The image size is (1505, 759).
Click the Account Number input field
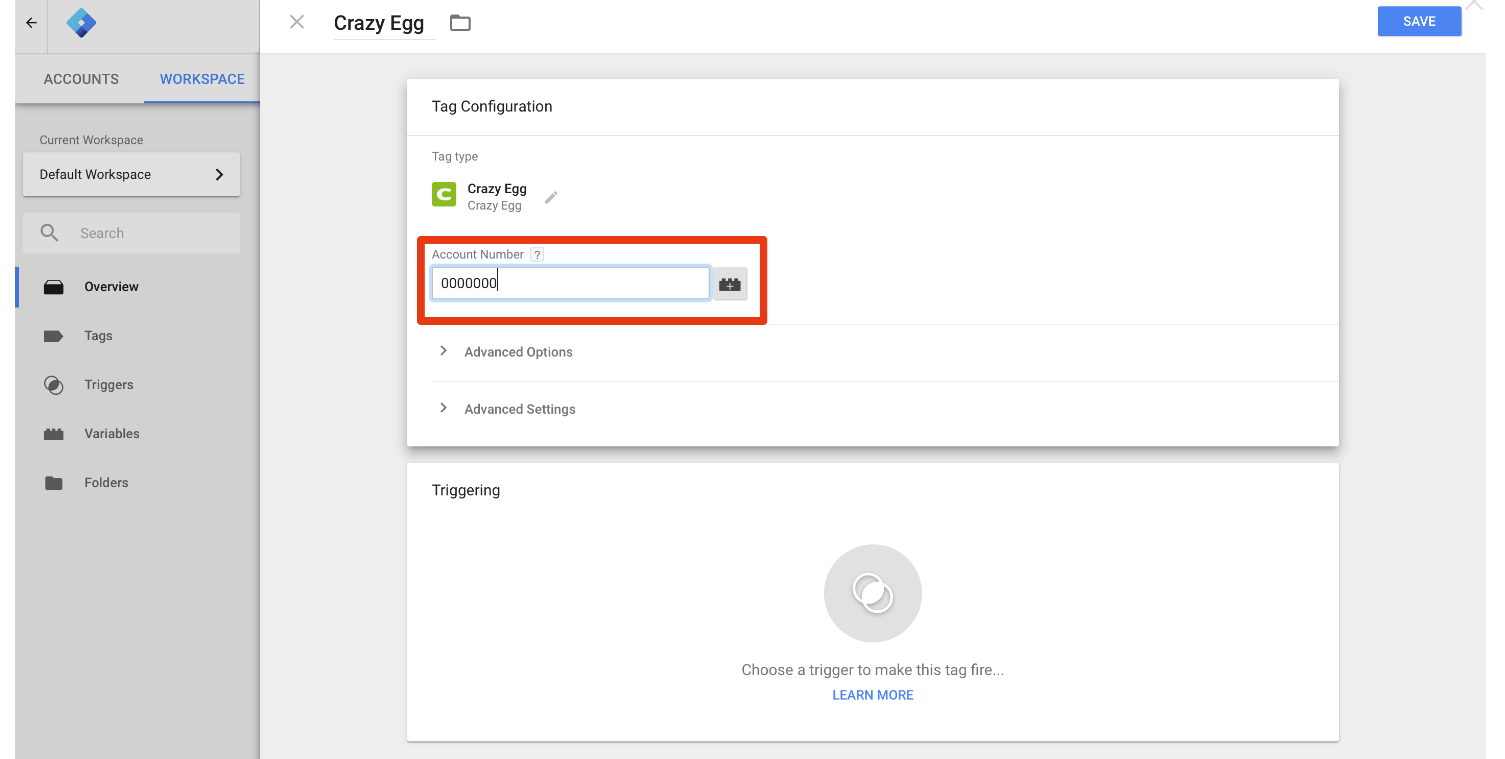[571, 283]
